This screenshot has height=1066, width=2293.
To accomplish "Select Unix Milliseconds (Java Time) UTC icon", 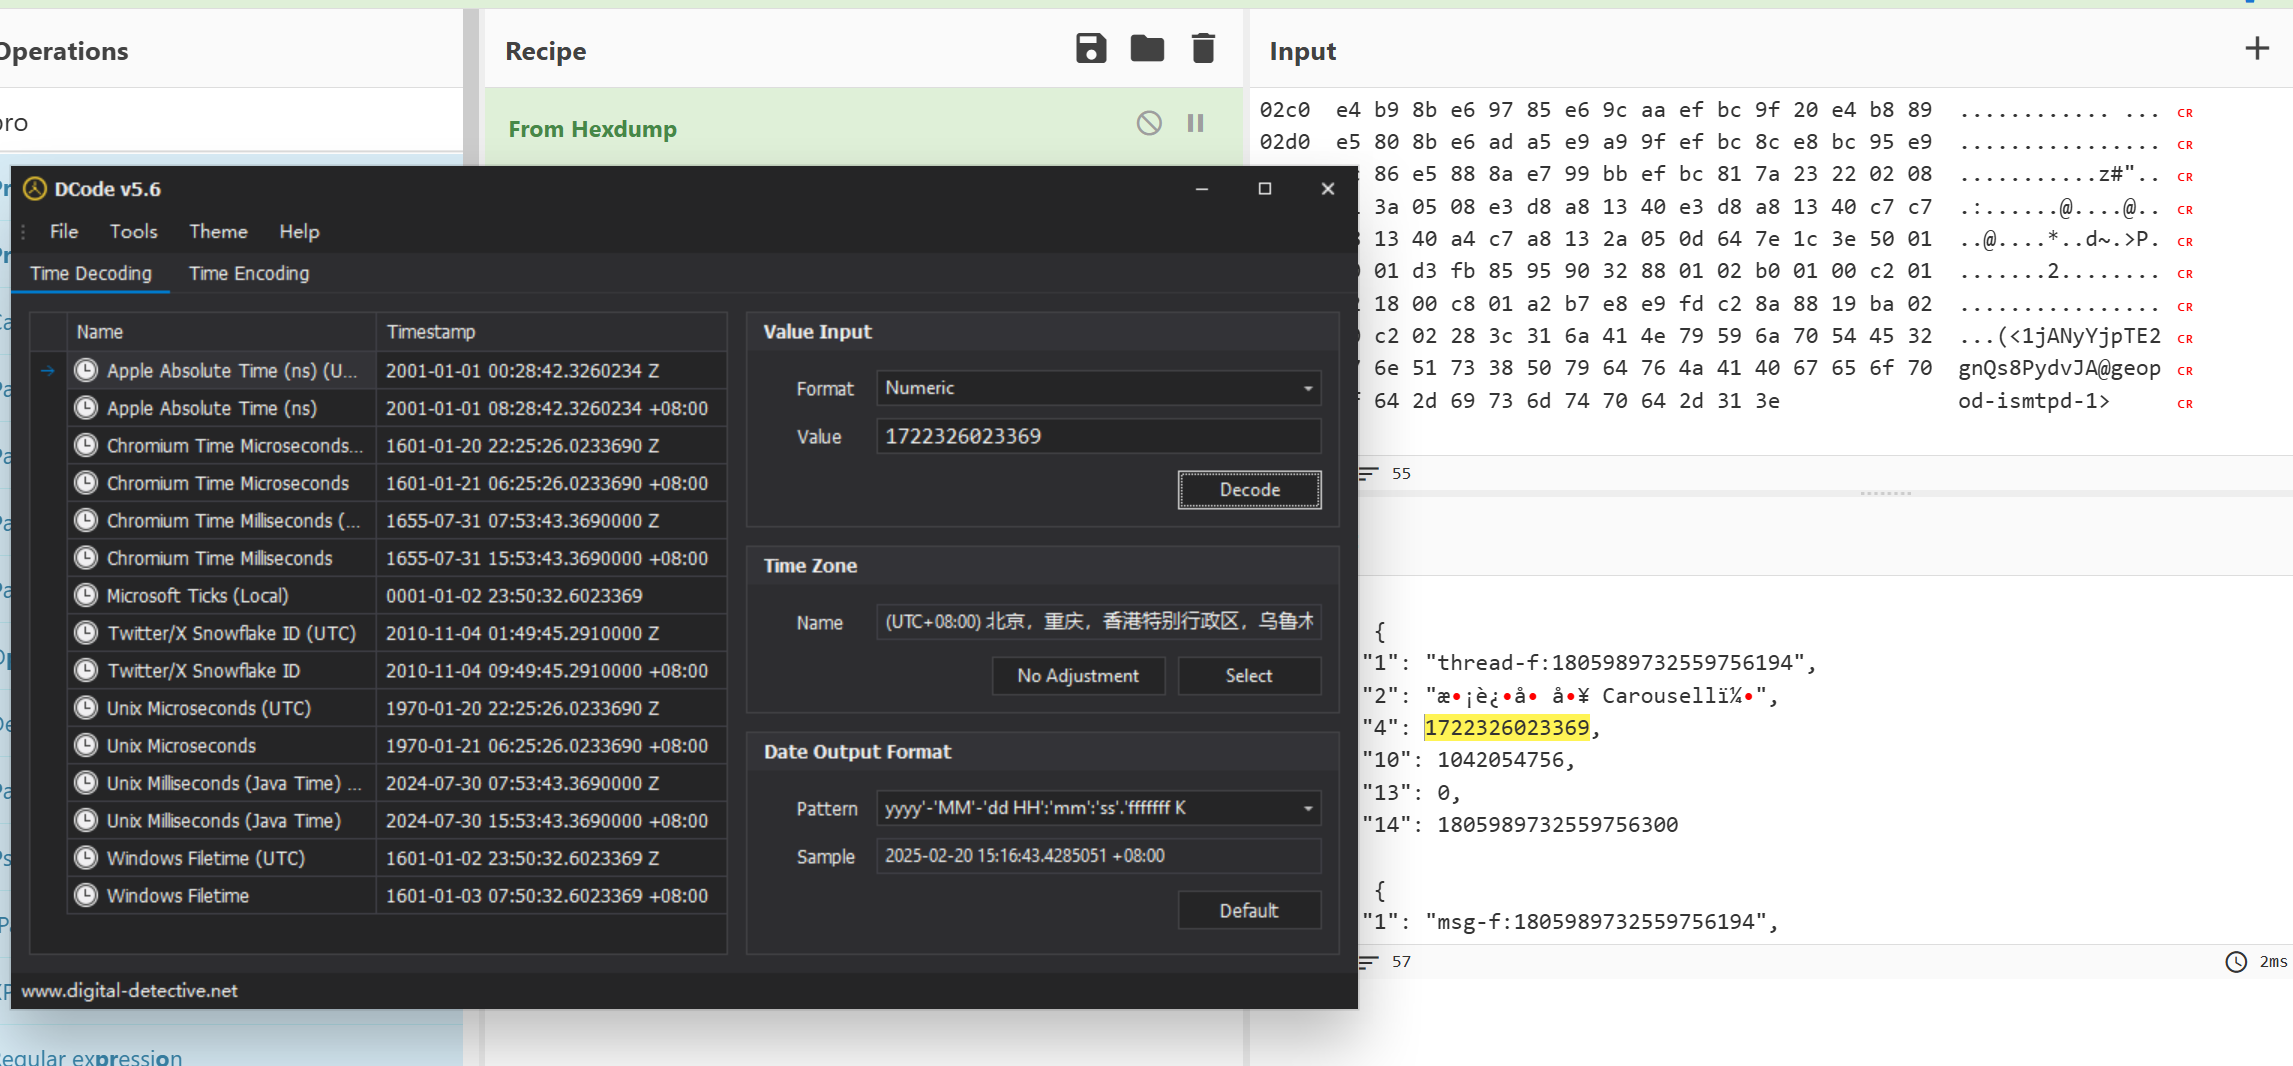I will [x=87, y=783].
